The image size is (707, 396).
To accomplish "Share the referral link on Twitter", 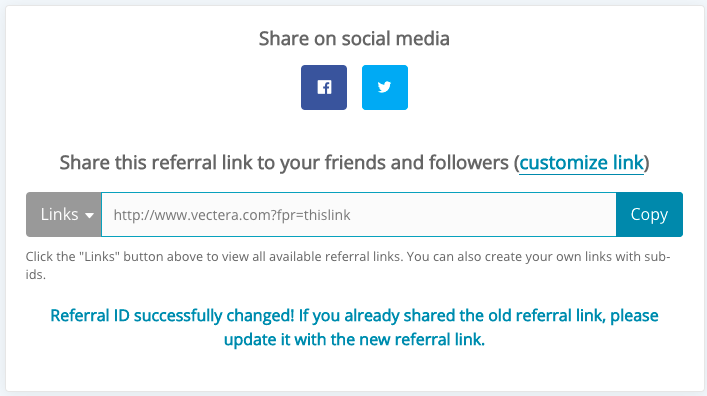I will click(x=385, y=87).
